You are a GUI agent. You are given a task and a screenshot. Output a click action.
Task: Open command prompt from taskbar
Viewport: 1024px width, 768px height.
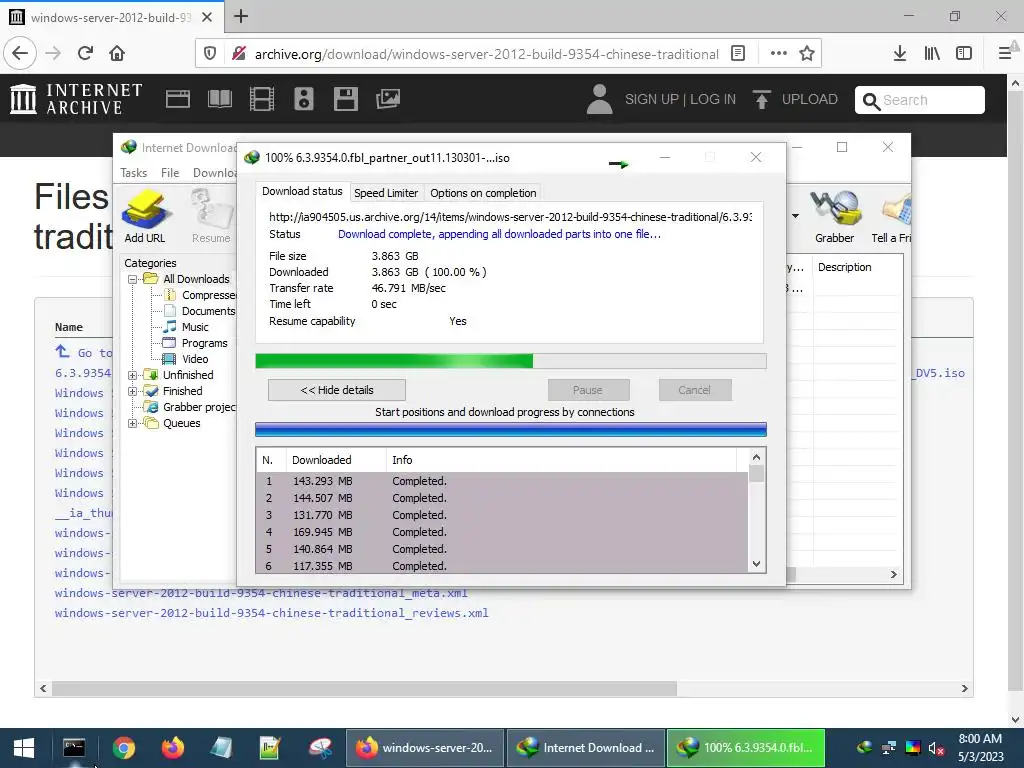[x=74, y=748]
